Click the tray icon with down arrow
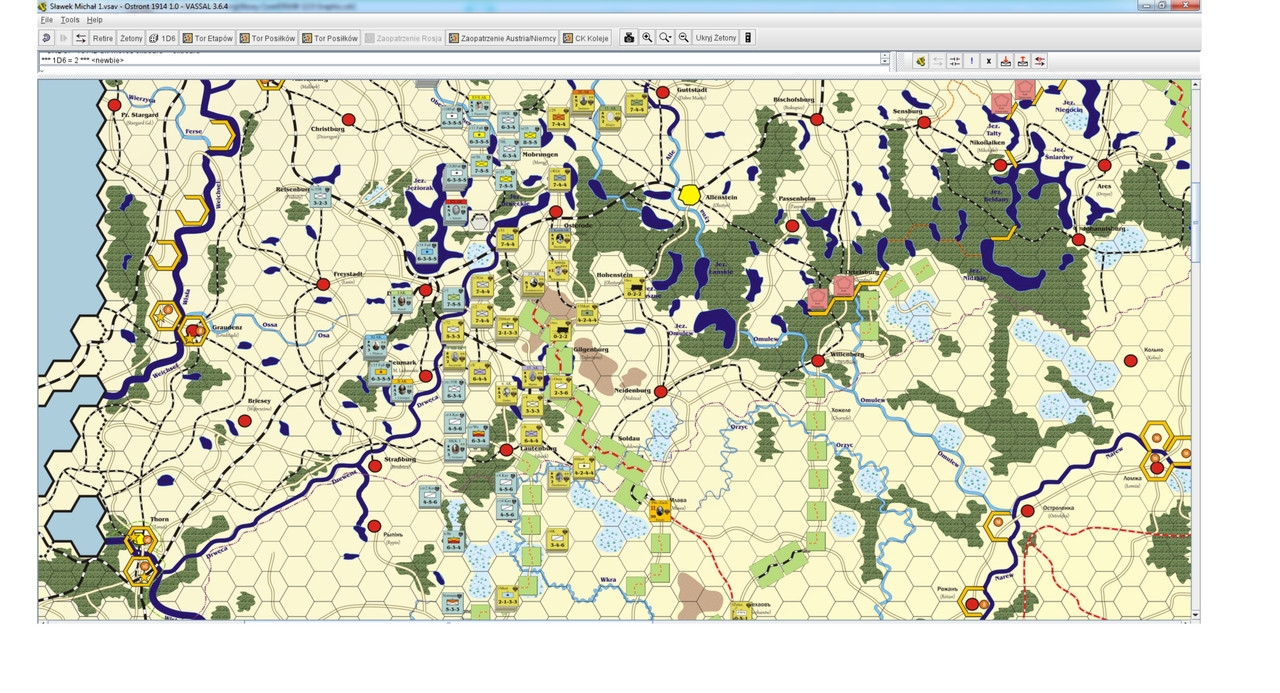Screen dimensions: 1280x693 1006,61
